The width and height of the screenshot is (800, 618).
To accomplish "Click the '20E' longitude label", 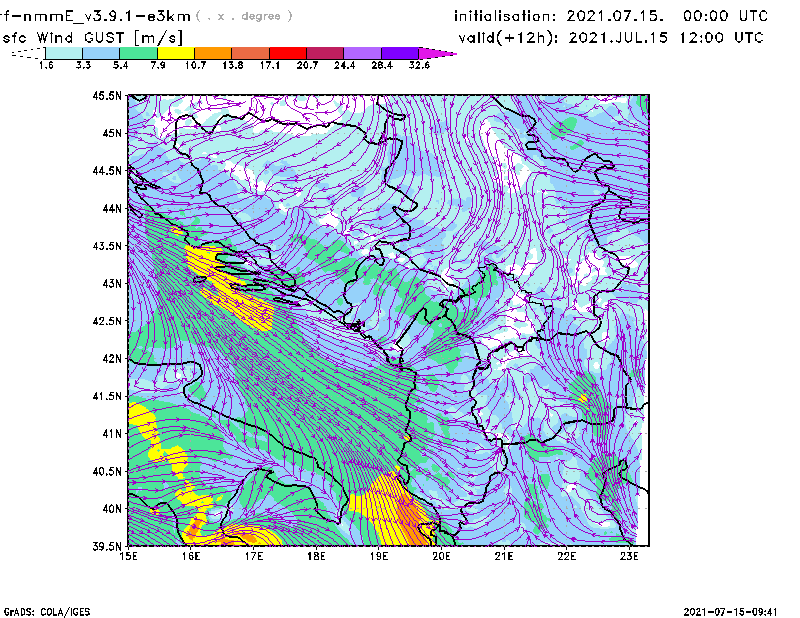I will pos(441,556).
